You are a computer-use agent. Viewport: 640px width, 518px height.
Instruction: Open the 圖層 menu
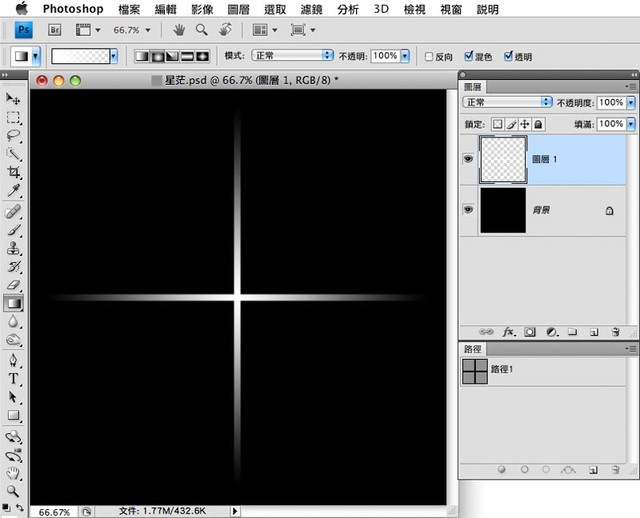(238, 9)
